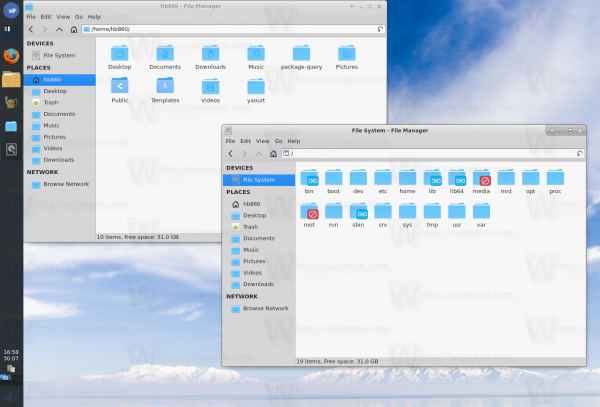600x407 pixels.
Task: Click the up-directory arrow in hb860 window
Action: (x=59, y=29)
